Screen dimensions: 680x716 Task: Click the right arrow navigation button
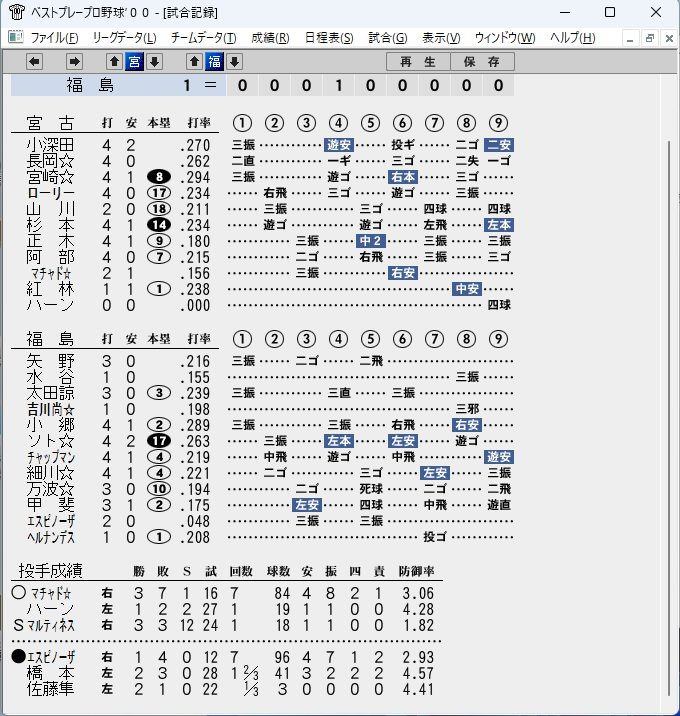[x=74, y=61]
